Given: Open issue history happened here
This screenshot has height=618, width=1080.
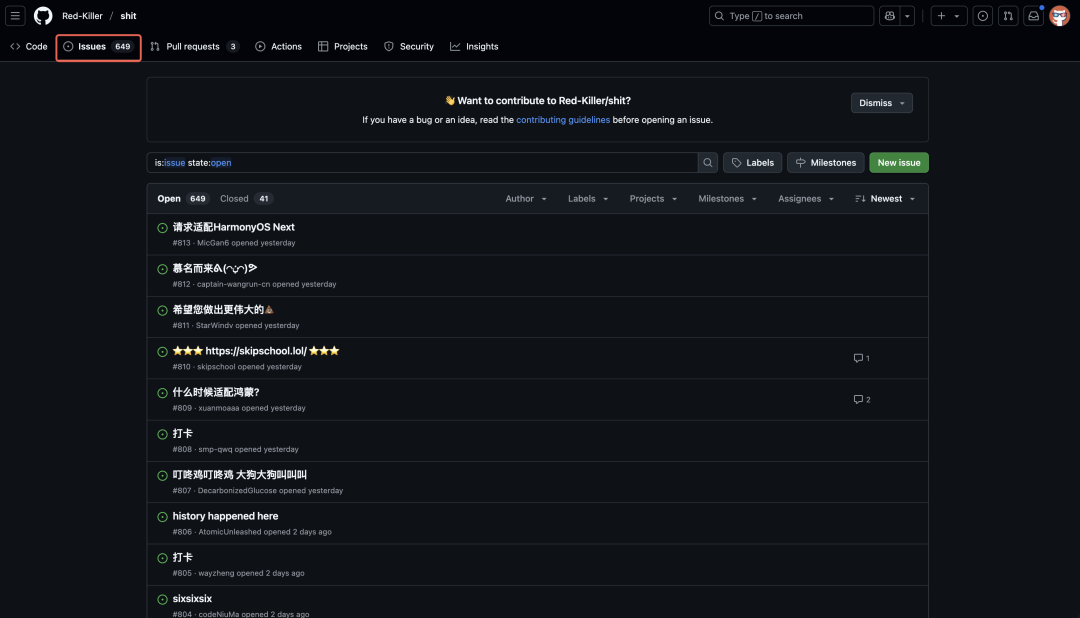Looking at the screenshot, I should click(225, 516).
